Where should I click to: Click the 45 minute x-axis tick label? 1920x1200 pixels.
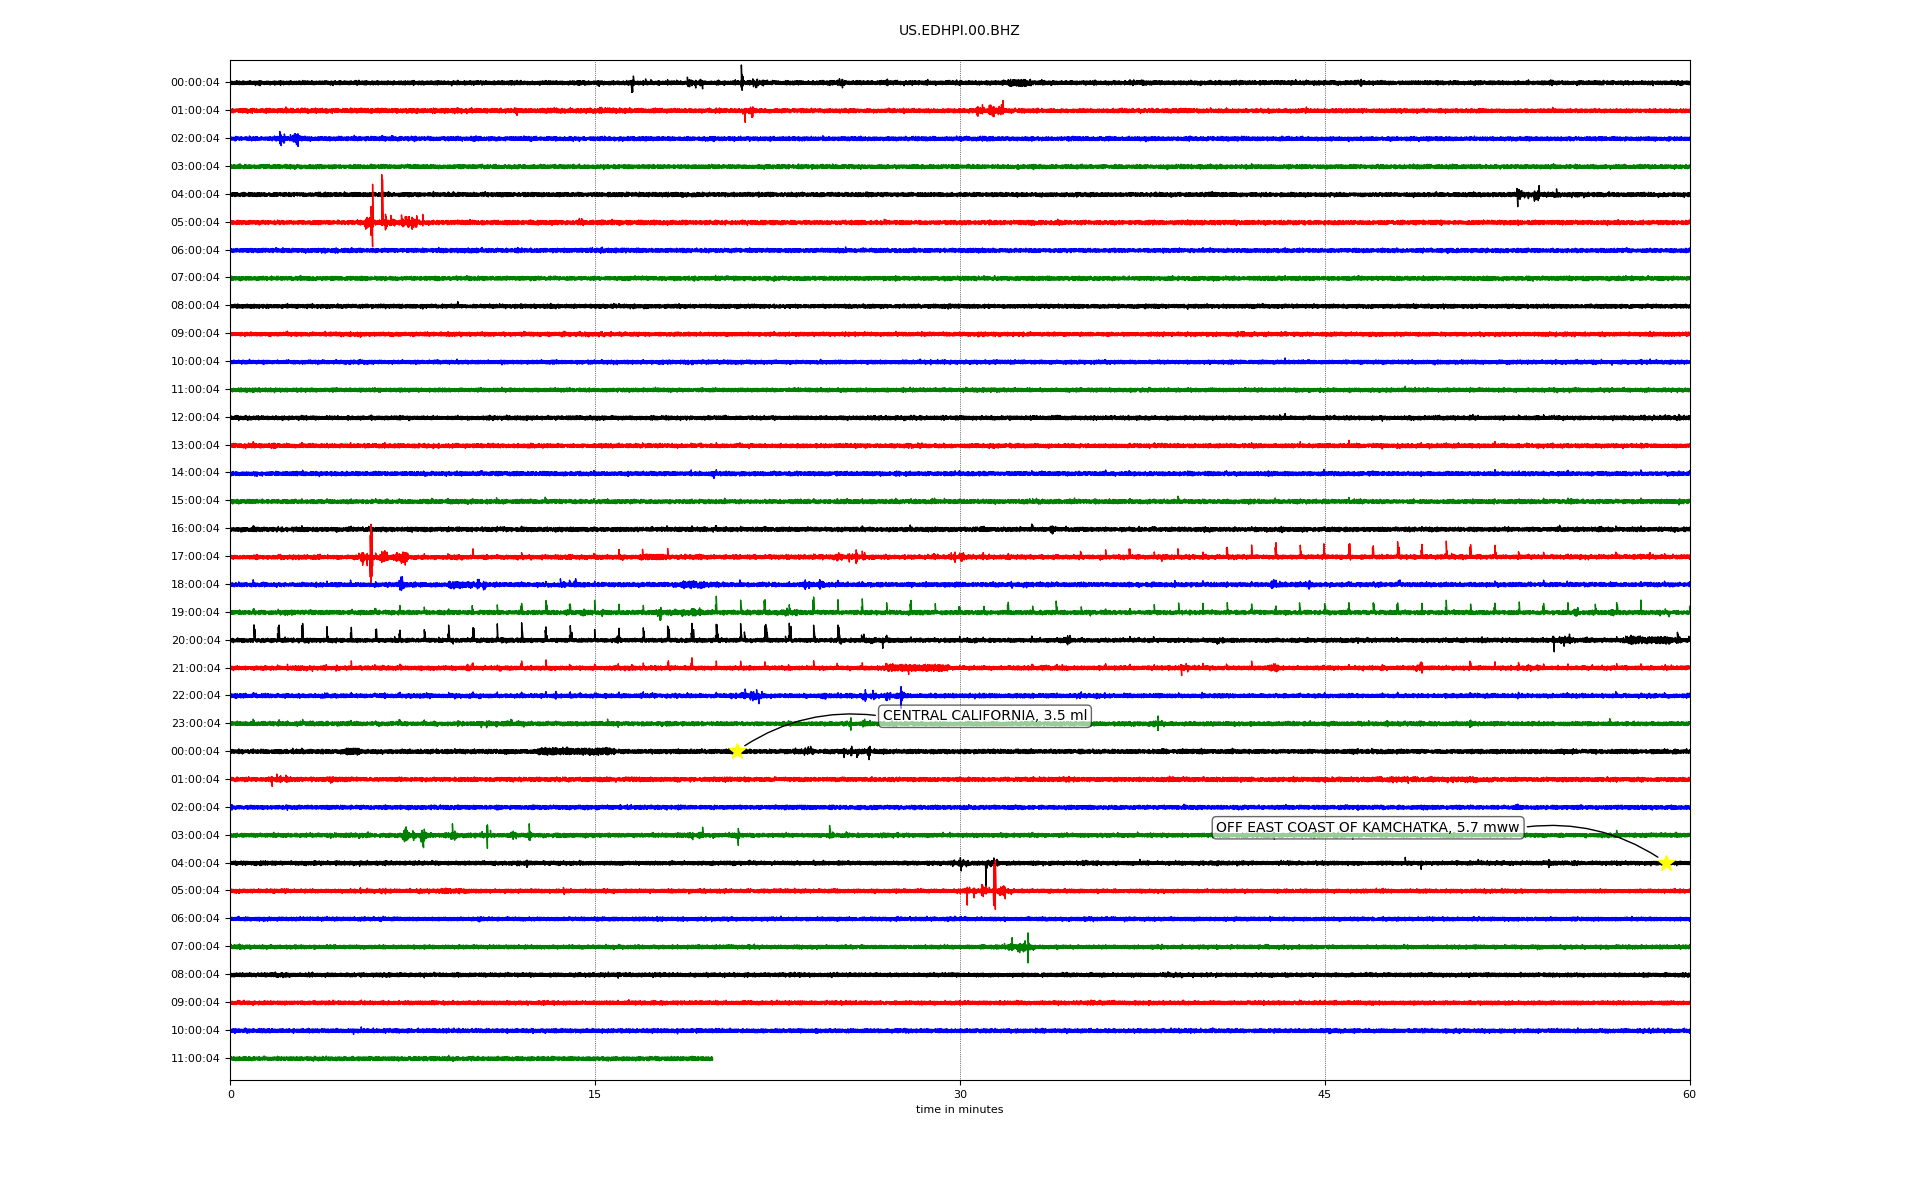1325,1094
